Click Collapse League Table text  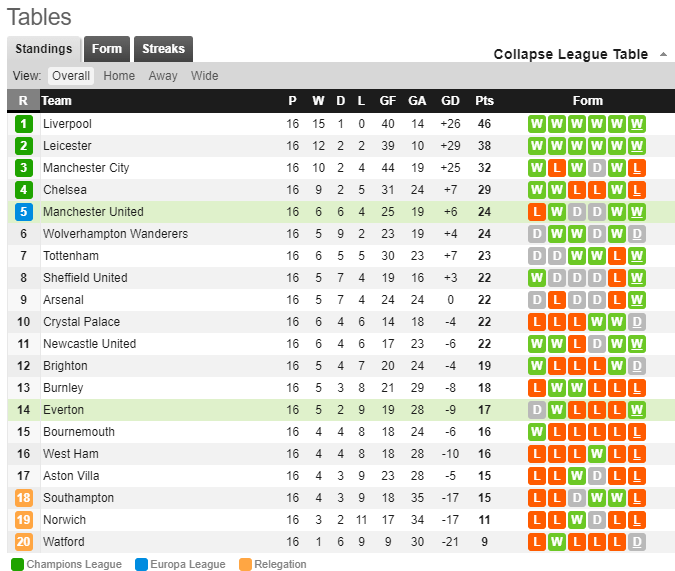570,54
